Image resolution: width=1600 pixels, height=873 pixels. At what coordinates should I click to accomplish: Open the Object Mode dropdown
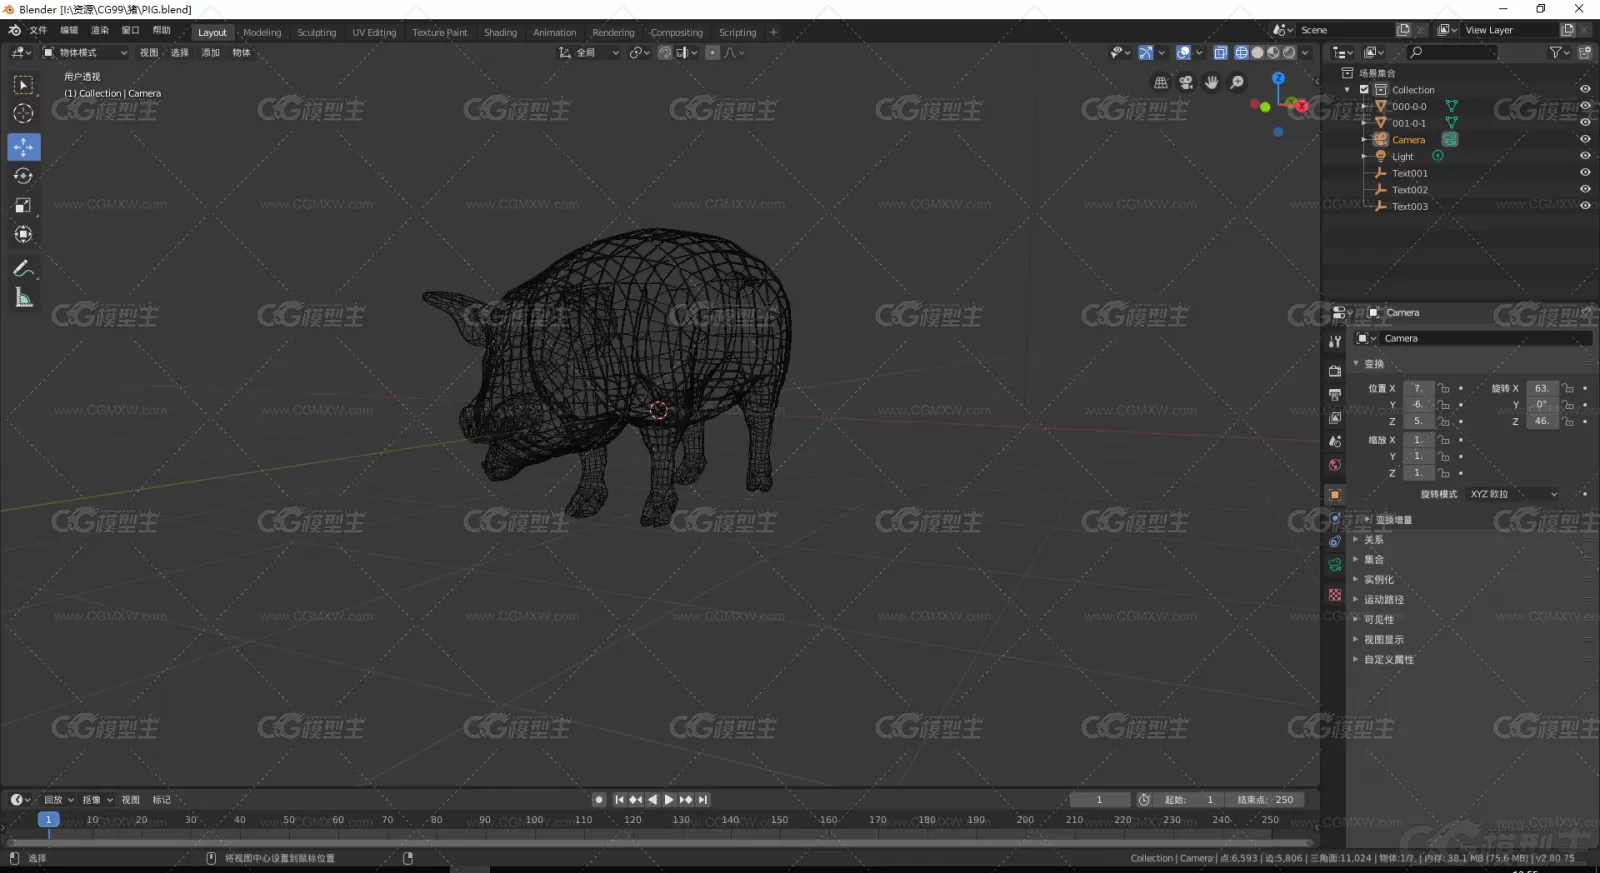click(x=85, y=53)
